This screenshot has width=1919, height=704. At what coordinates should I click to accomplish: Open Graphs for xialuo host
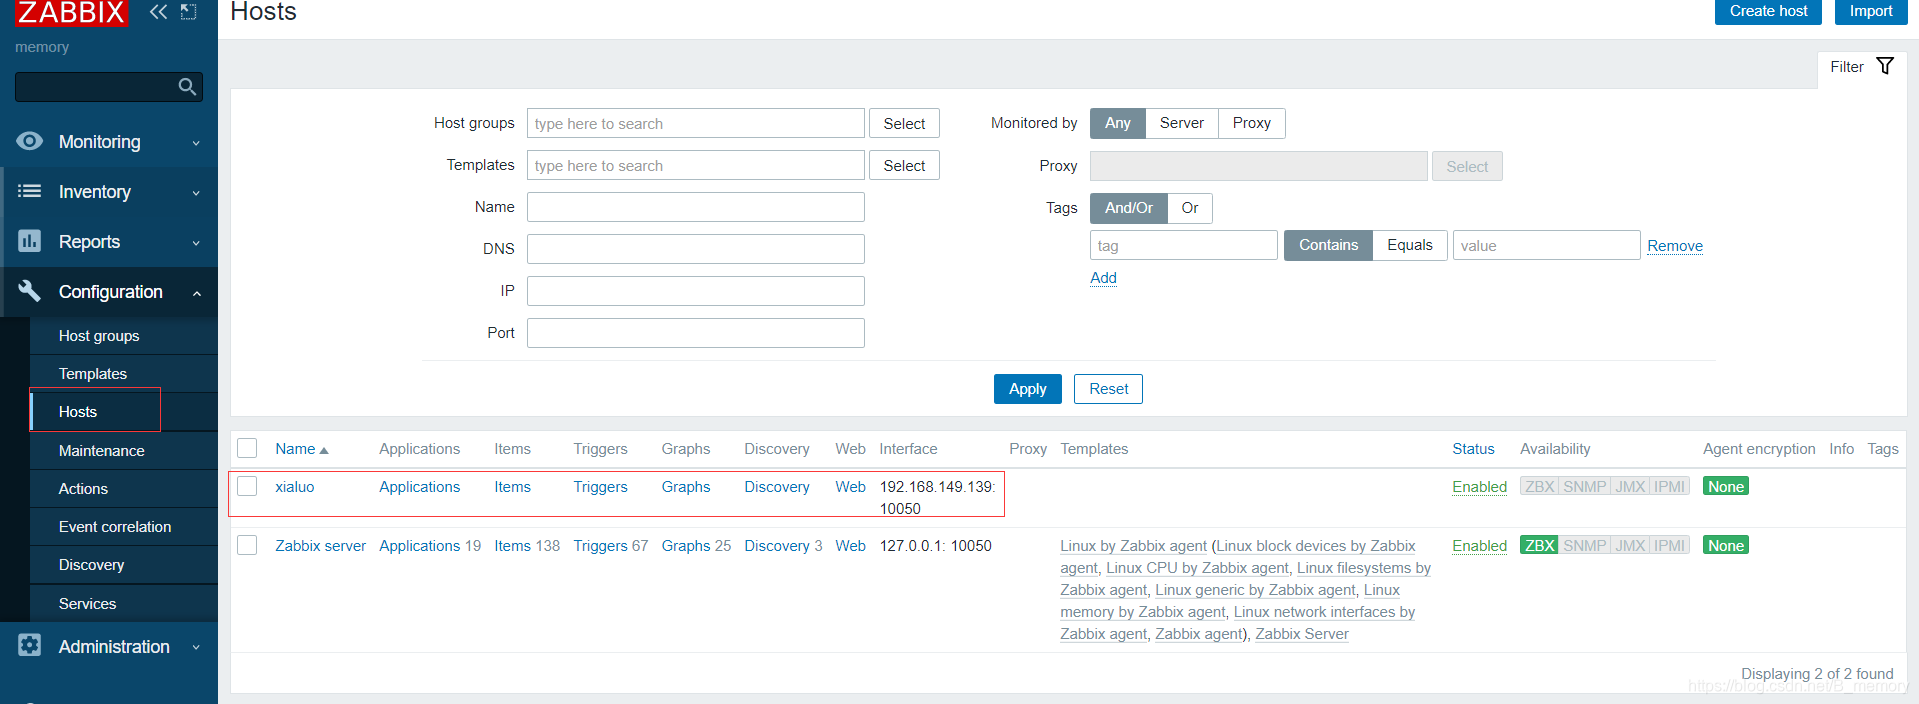point(686,487)
